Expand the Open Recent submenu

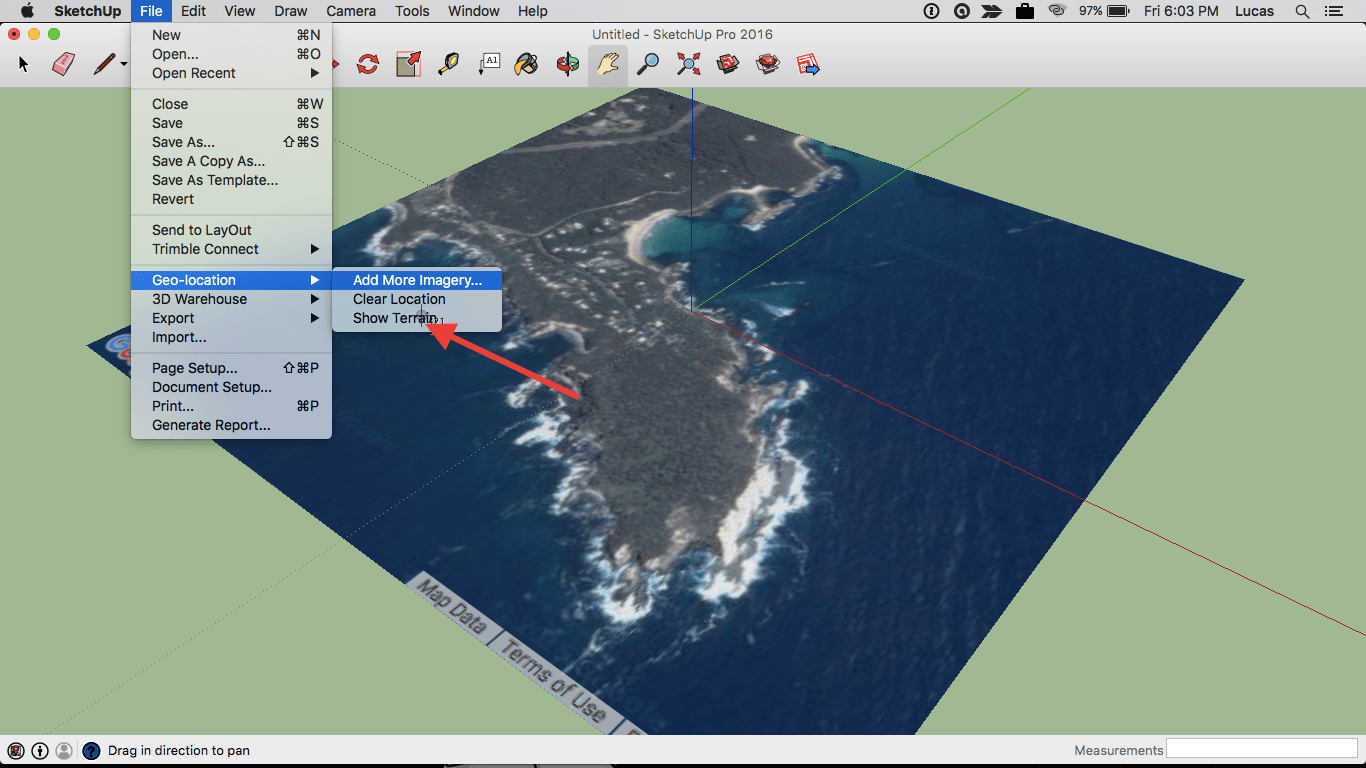(231, 73)
